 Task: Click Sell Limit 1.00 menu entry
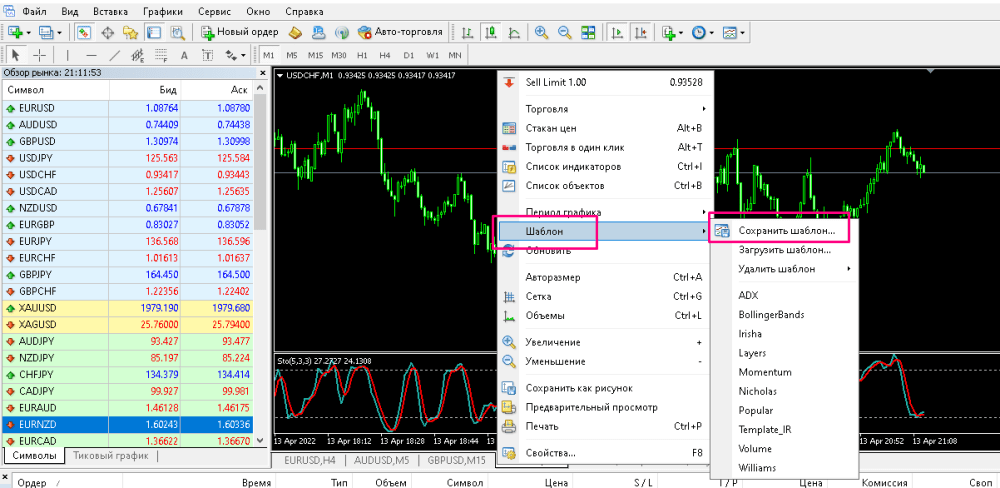[x=605, y=82]
